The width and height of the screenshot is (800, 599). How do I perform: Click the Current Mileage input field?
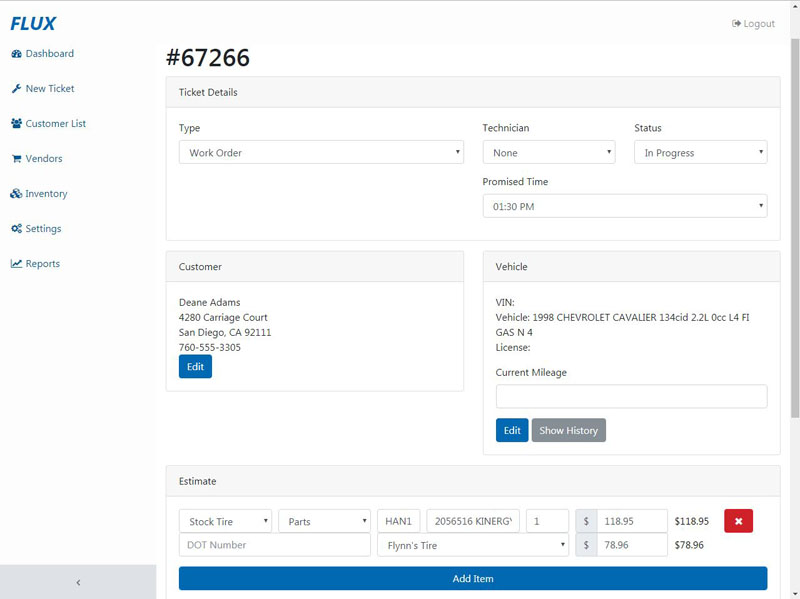click(631, 396)
